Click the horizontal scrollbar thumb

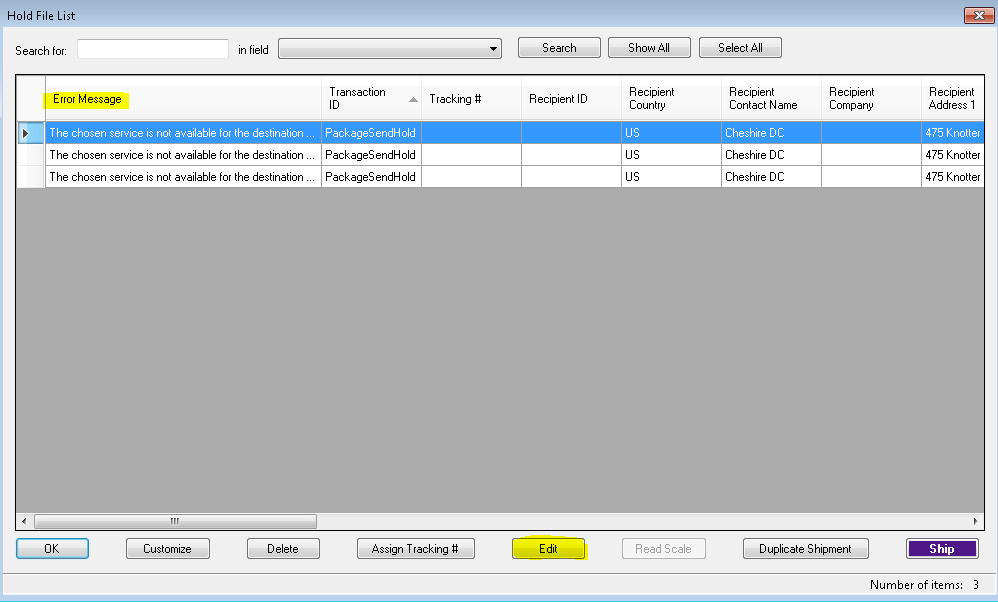pyautogui.click(x=175, y=521)
